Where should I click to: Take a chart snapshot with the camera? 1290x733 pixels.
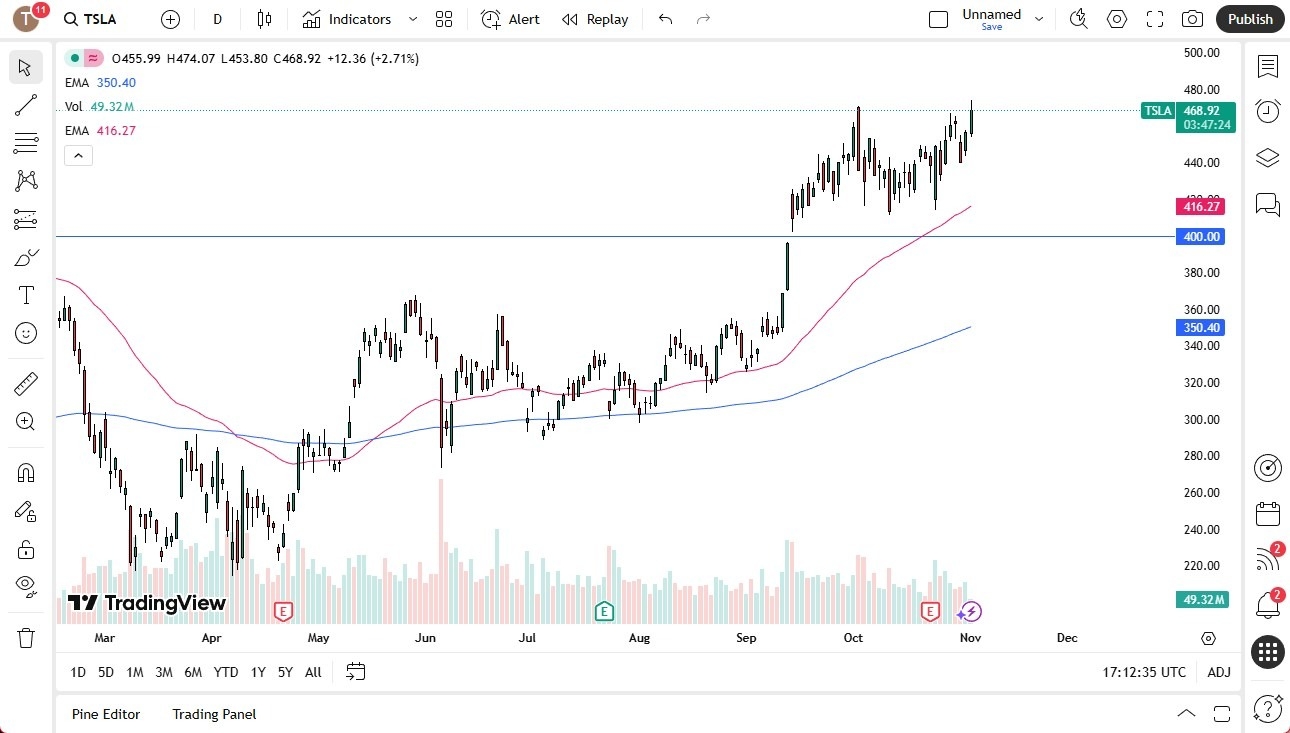(1193, 19)
